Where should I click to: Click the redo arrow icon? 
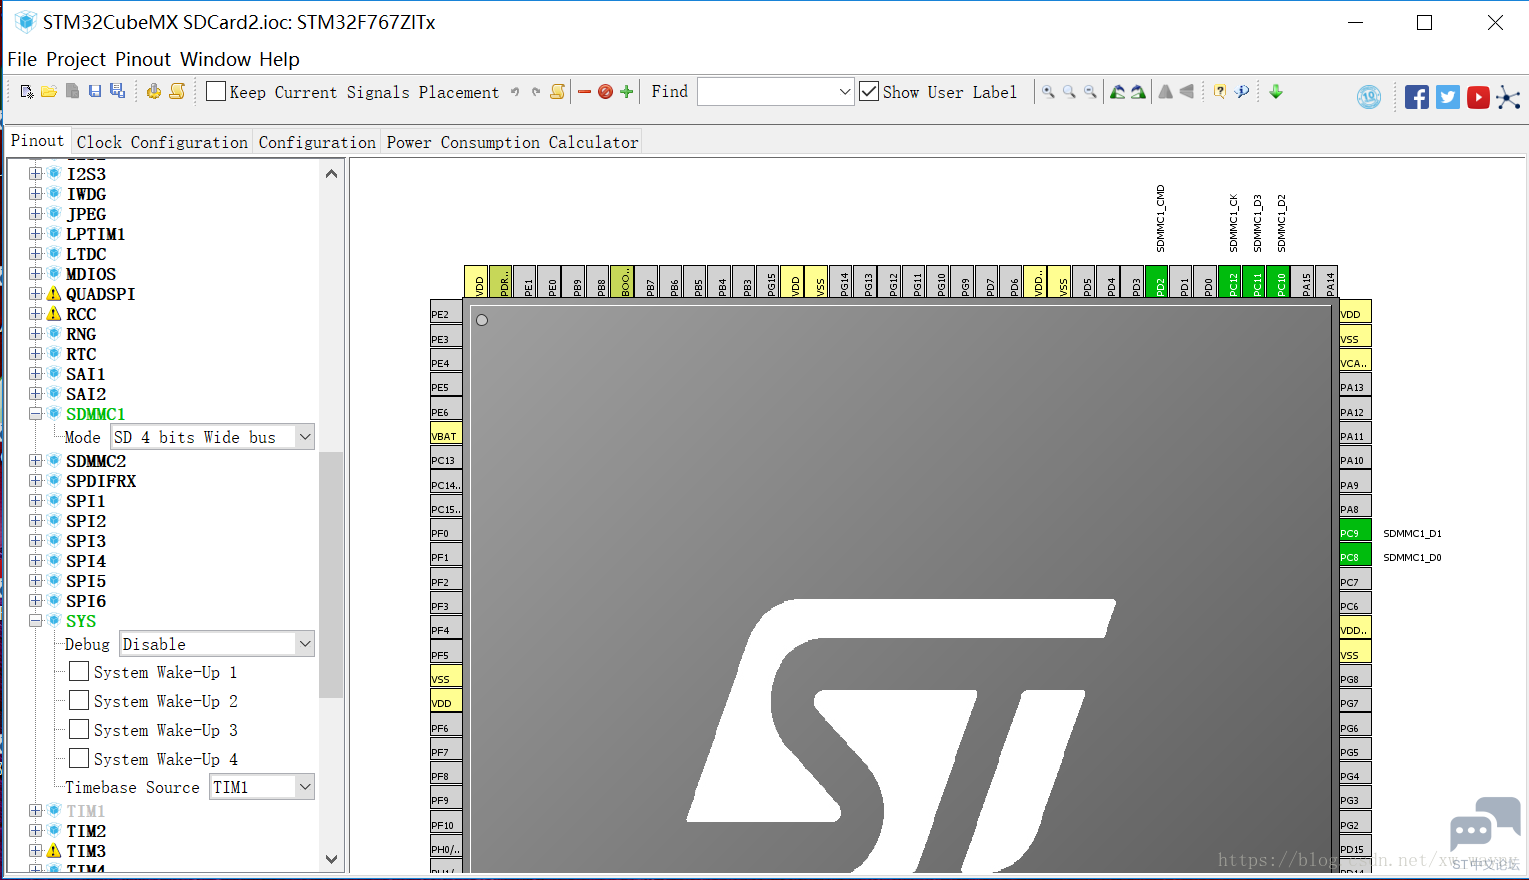pos(536,92)
